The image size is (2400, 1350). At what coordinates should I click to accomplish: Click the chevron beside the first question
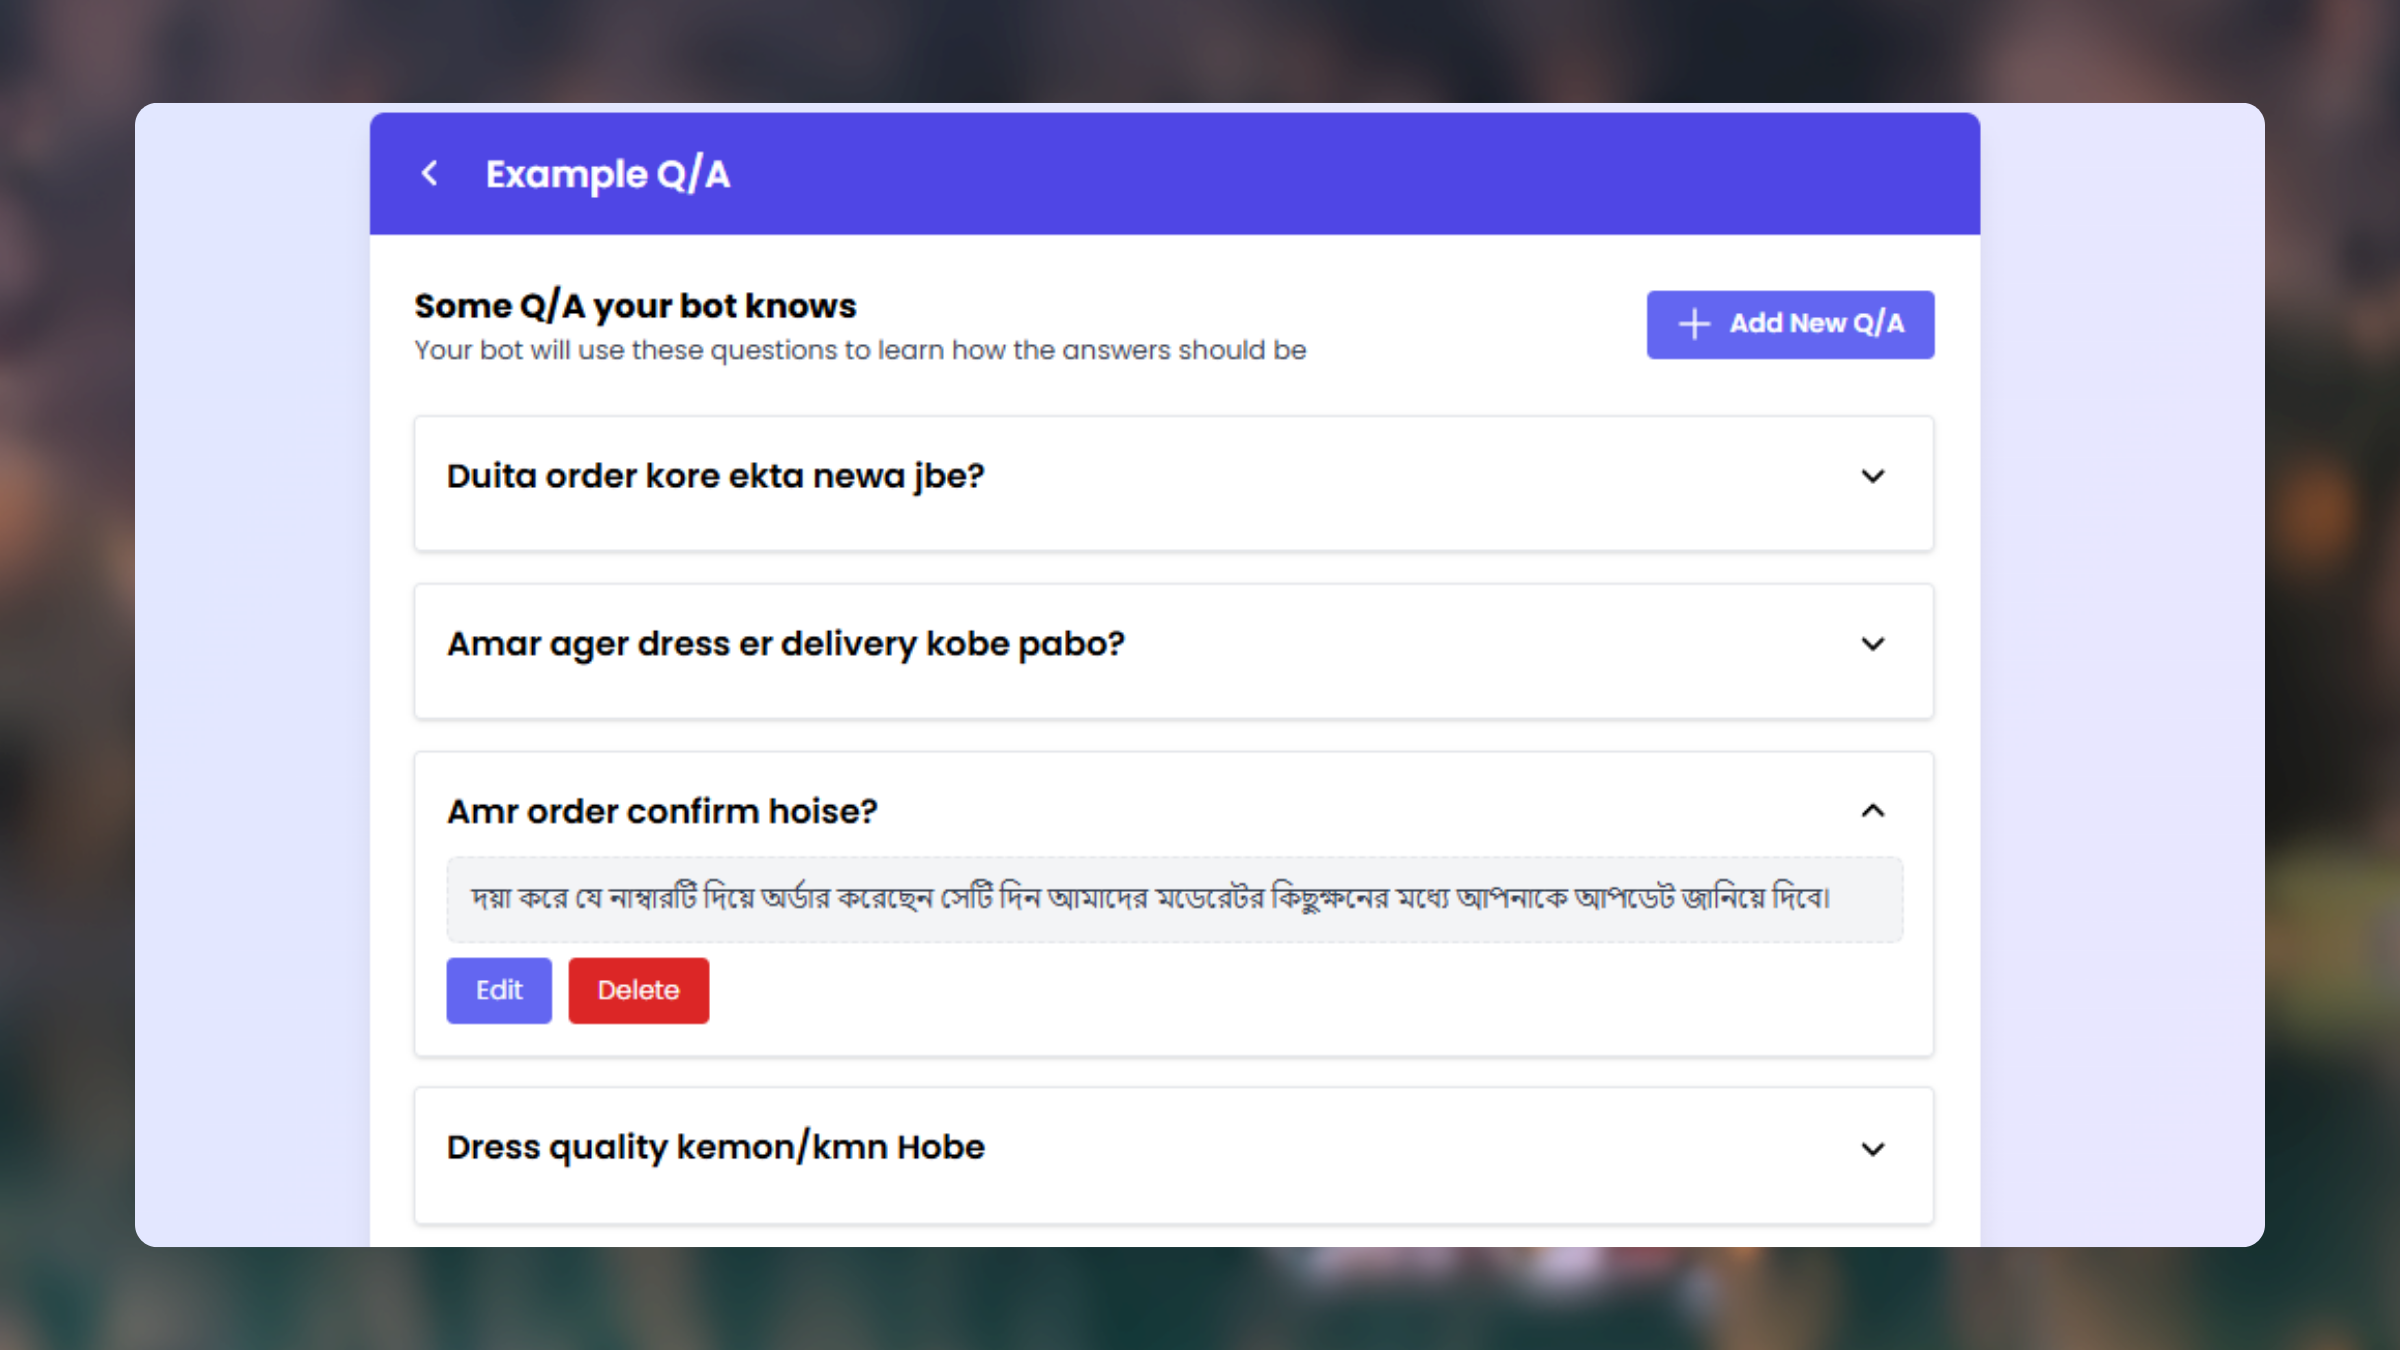pos(1873,477)
